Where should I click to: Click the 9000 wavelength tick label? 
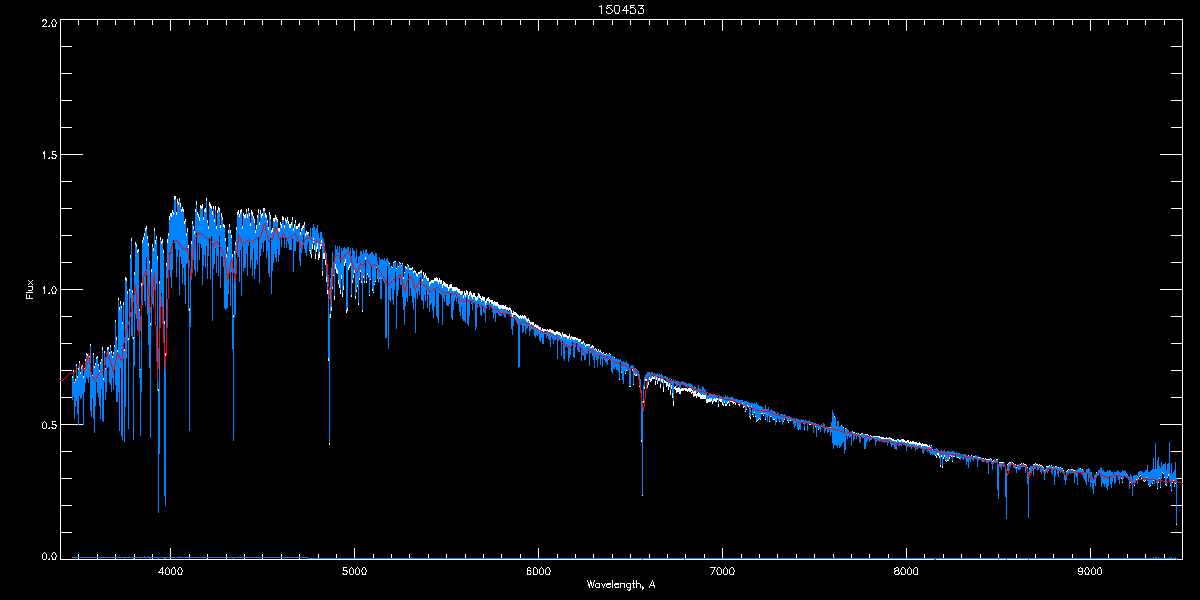click(1090, 572)
